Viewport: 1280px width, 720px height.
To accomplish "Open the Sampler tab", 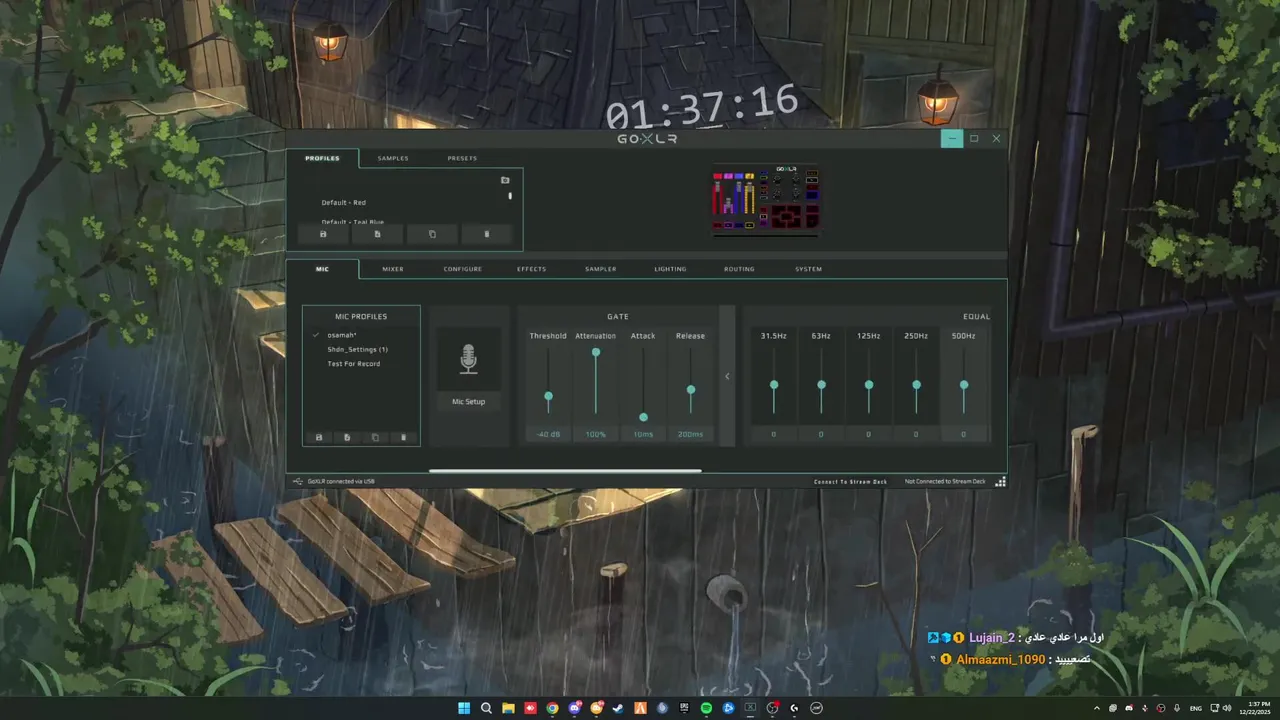I will click(x=601, y=269).
